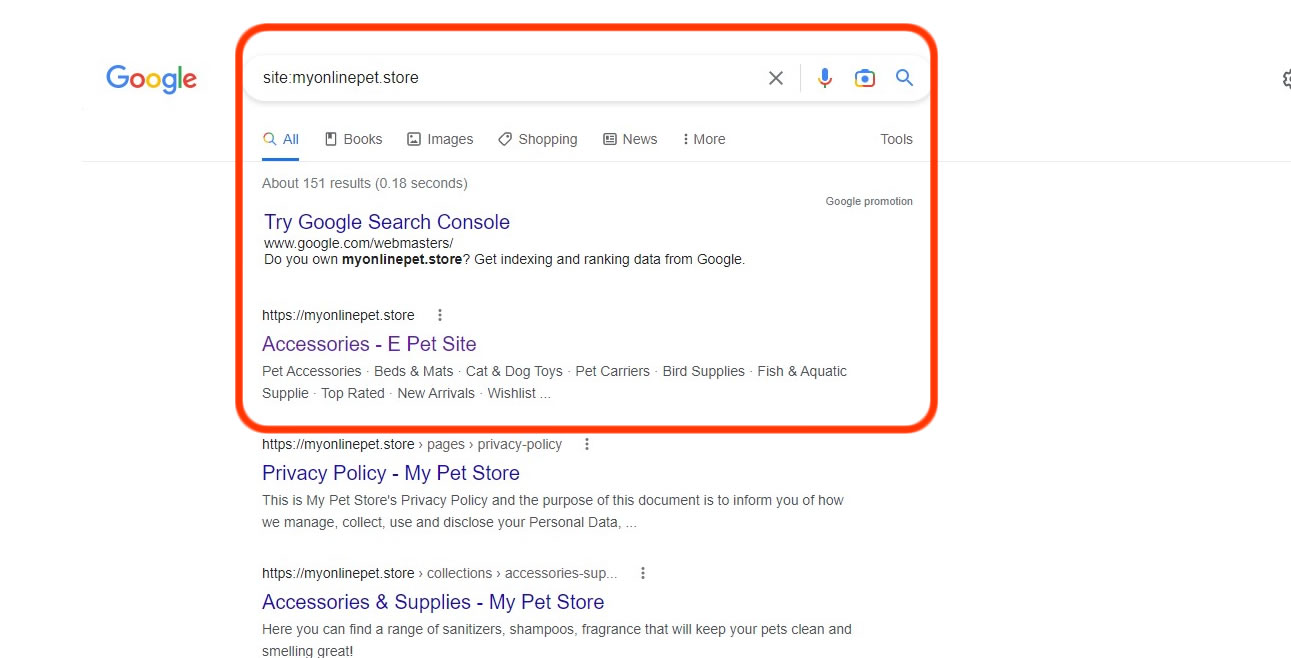
Task: Click the Google promotion label
Action: click(869, 201)
